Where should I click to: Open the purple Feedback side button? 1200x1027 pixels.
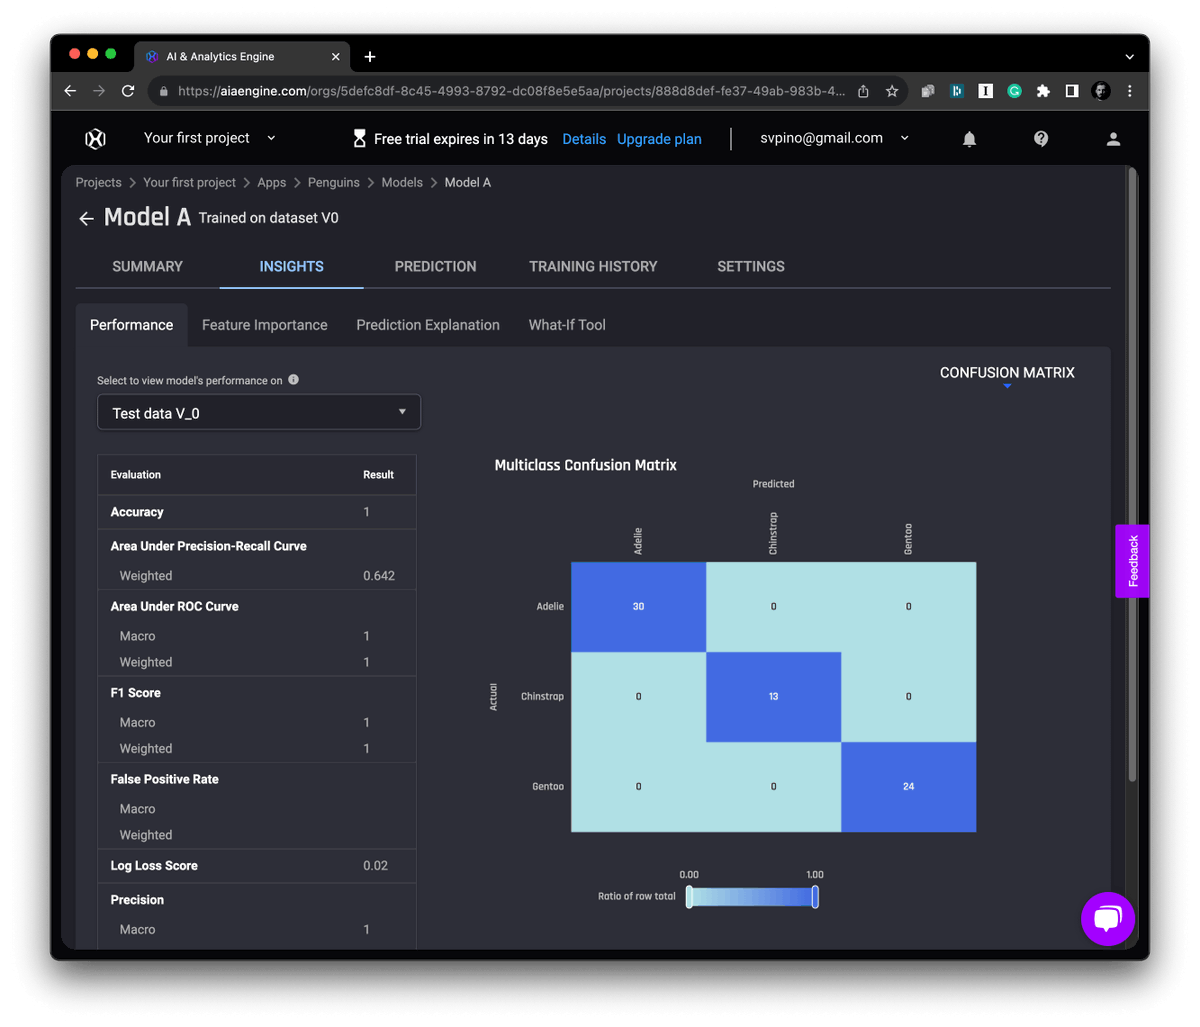click(1132, 561)
